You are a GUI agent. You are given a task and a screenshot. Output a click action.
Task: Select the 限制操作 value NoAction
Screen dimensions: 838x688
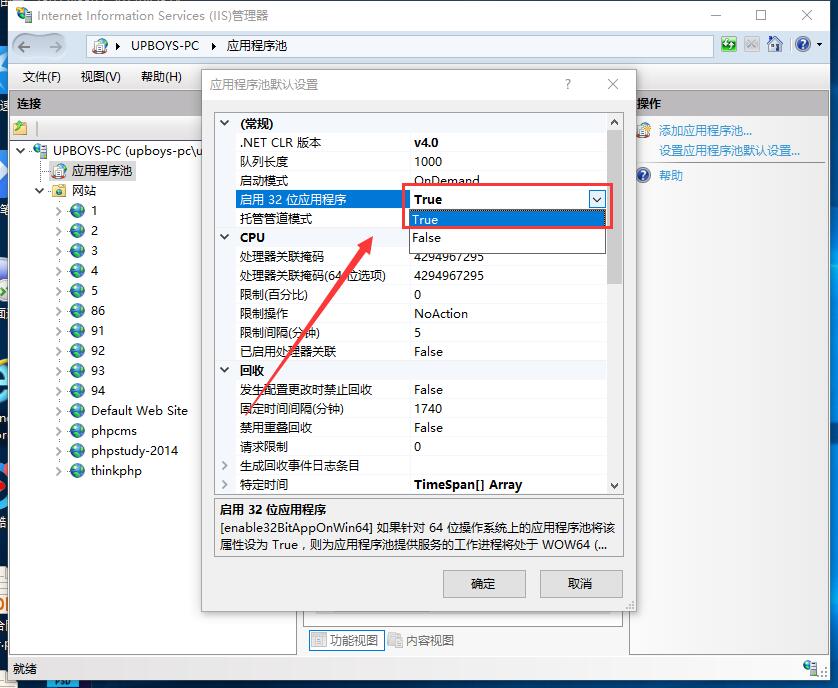click(441, 314)
